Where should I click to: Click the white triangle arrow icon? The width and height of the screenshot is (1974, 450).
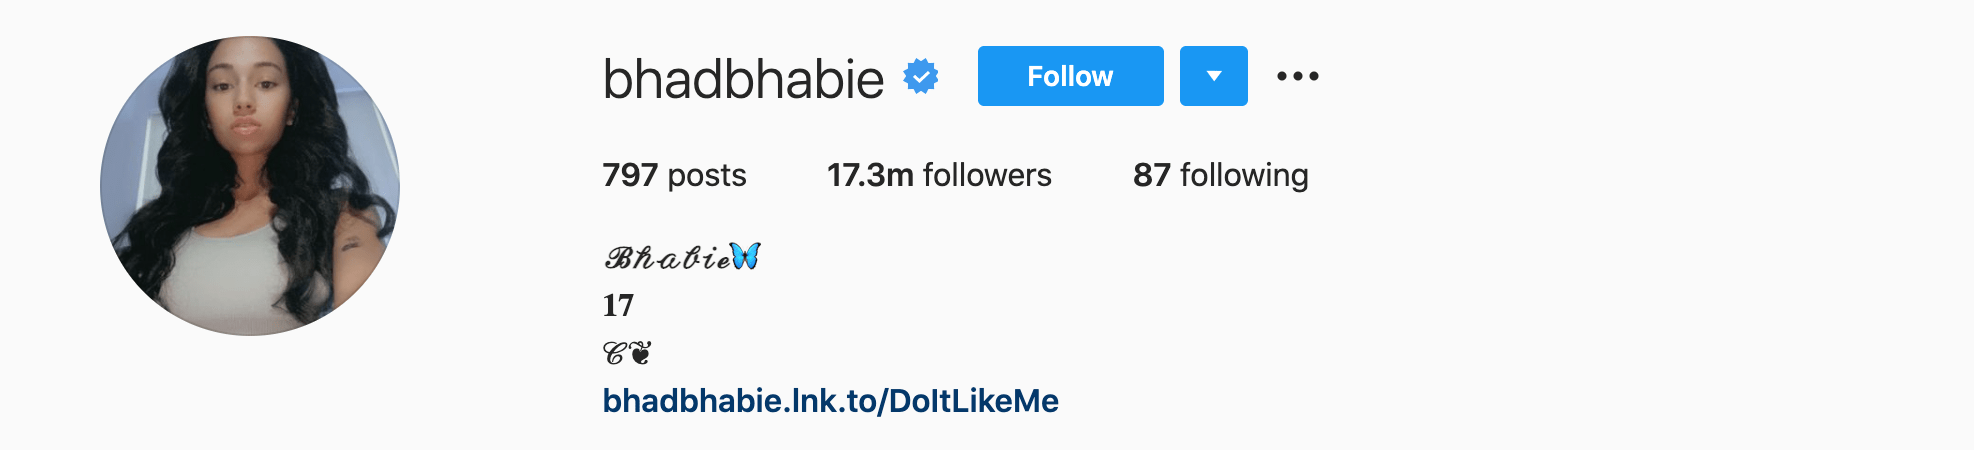pos(1214,76)
